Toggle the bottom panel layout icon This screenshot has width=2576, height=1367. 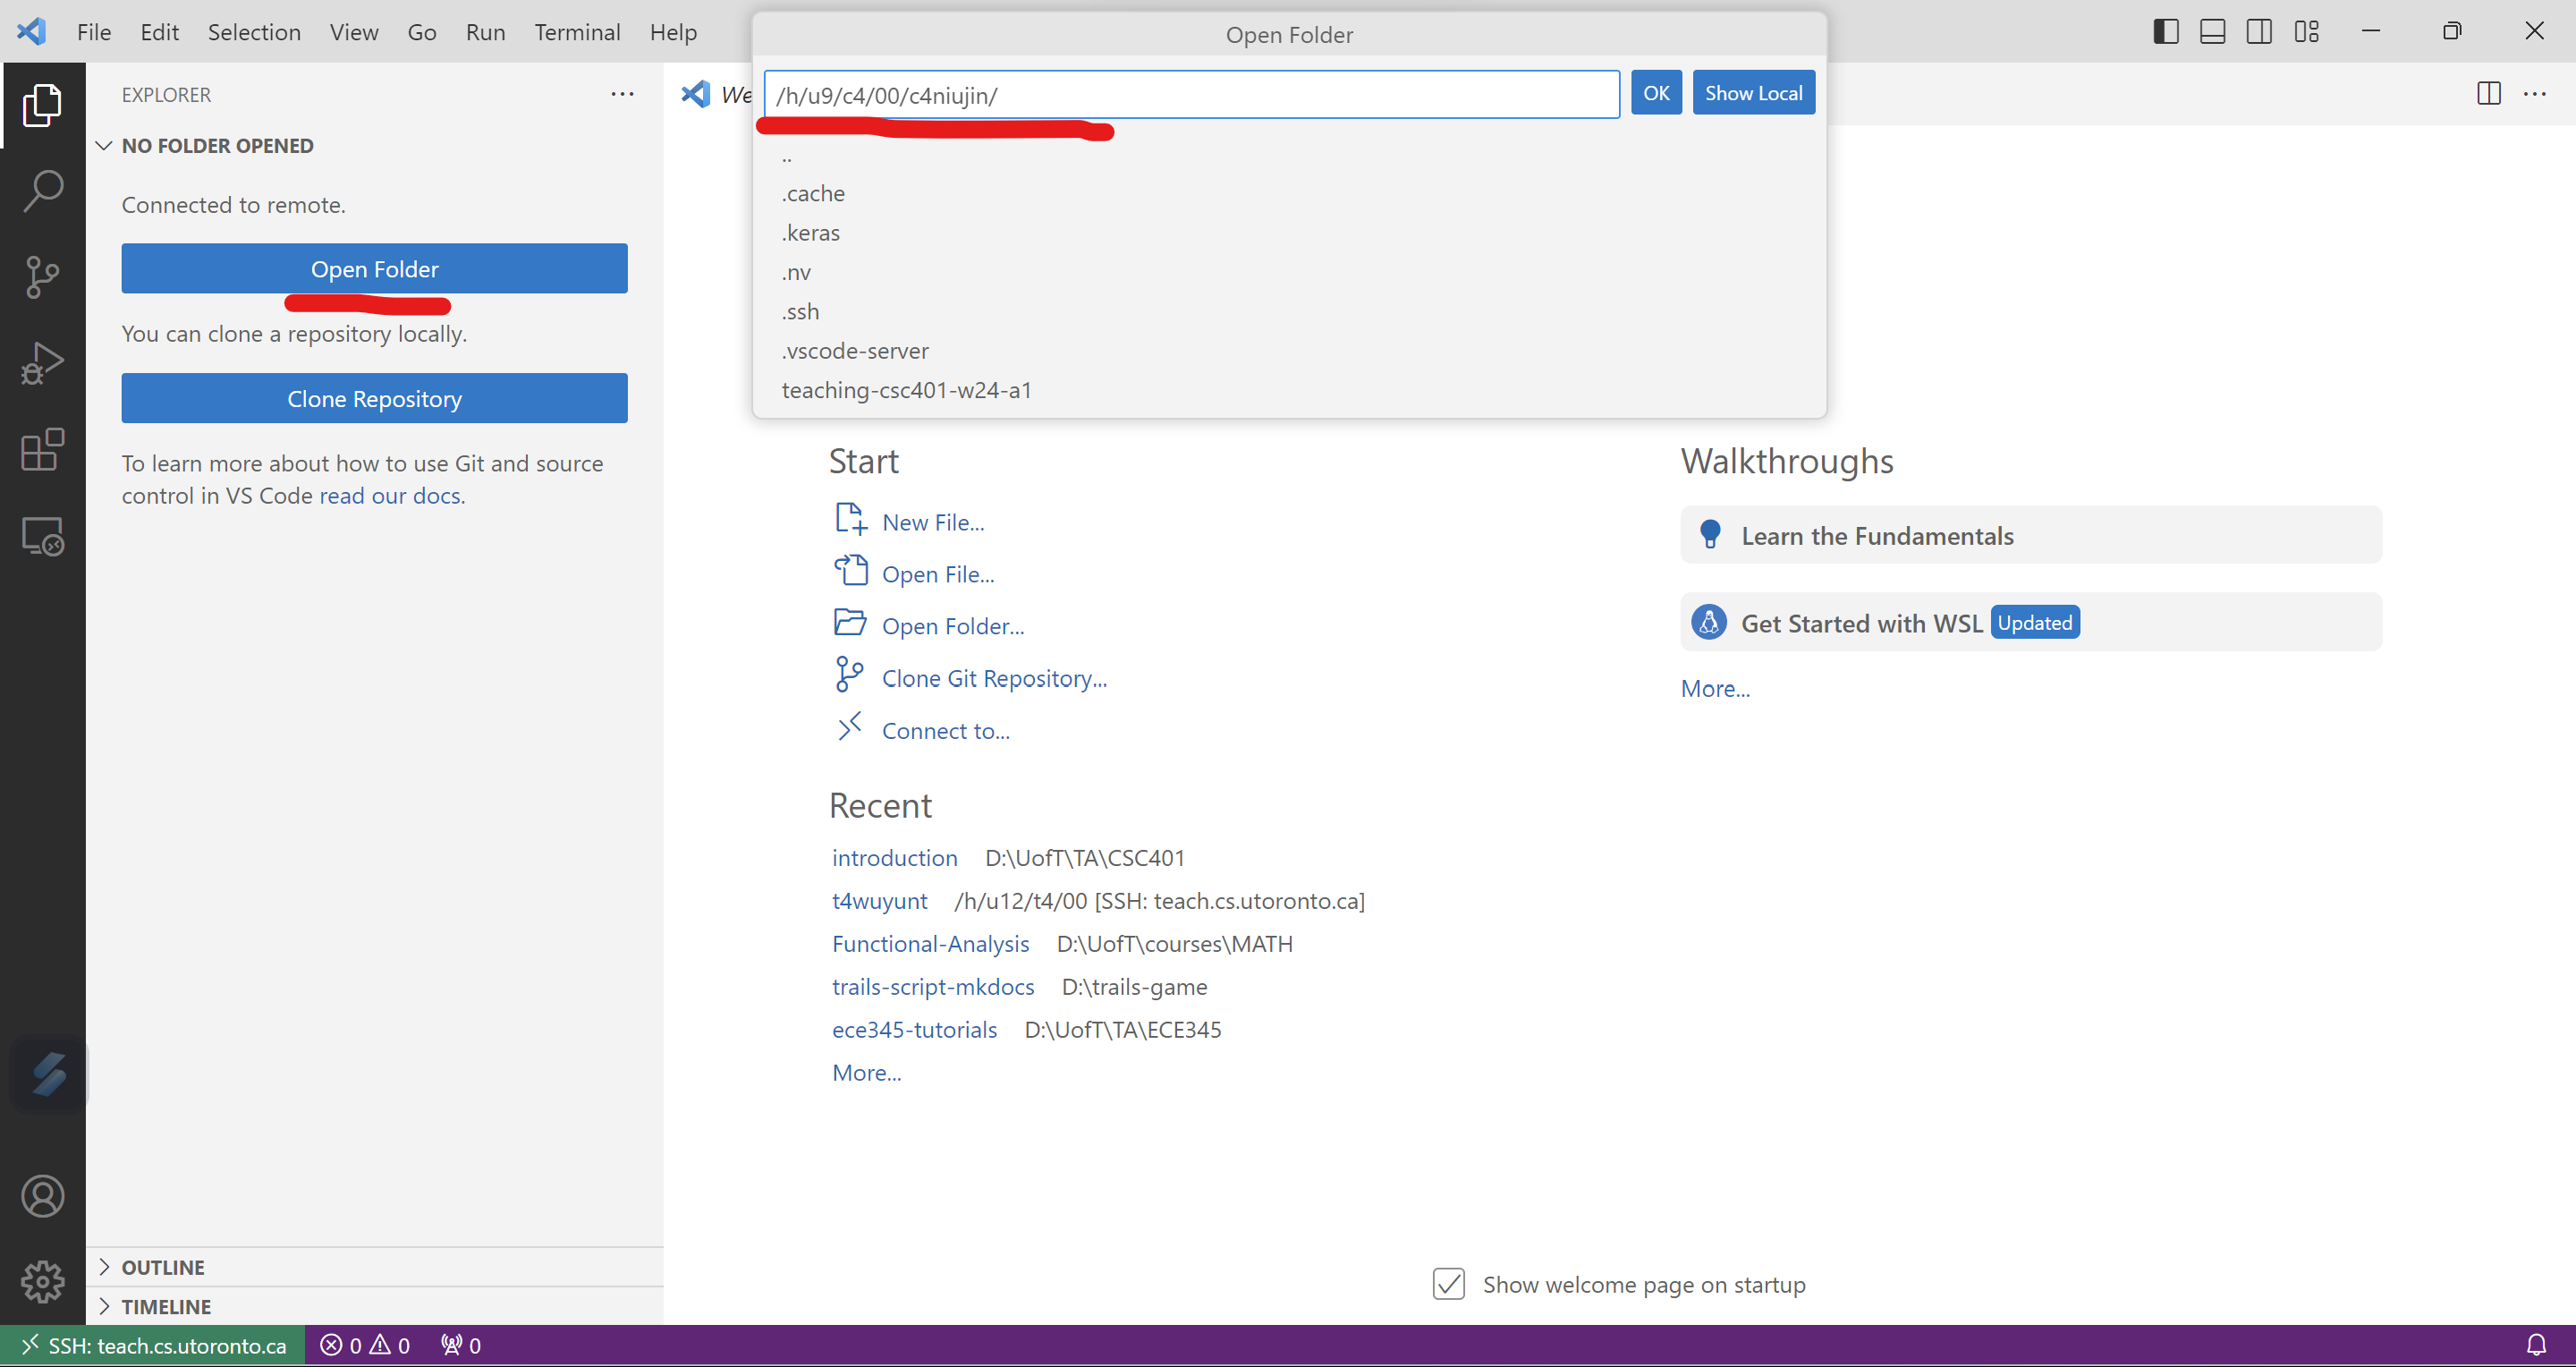[x=2212, y=31]
